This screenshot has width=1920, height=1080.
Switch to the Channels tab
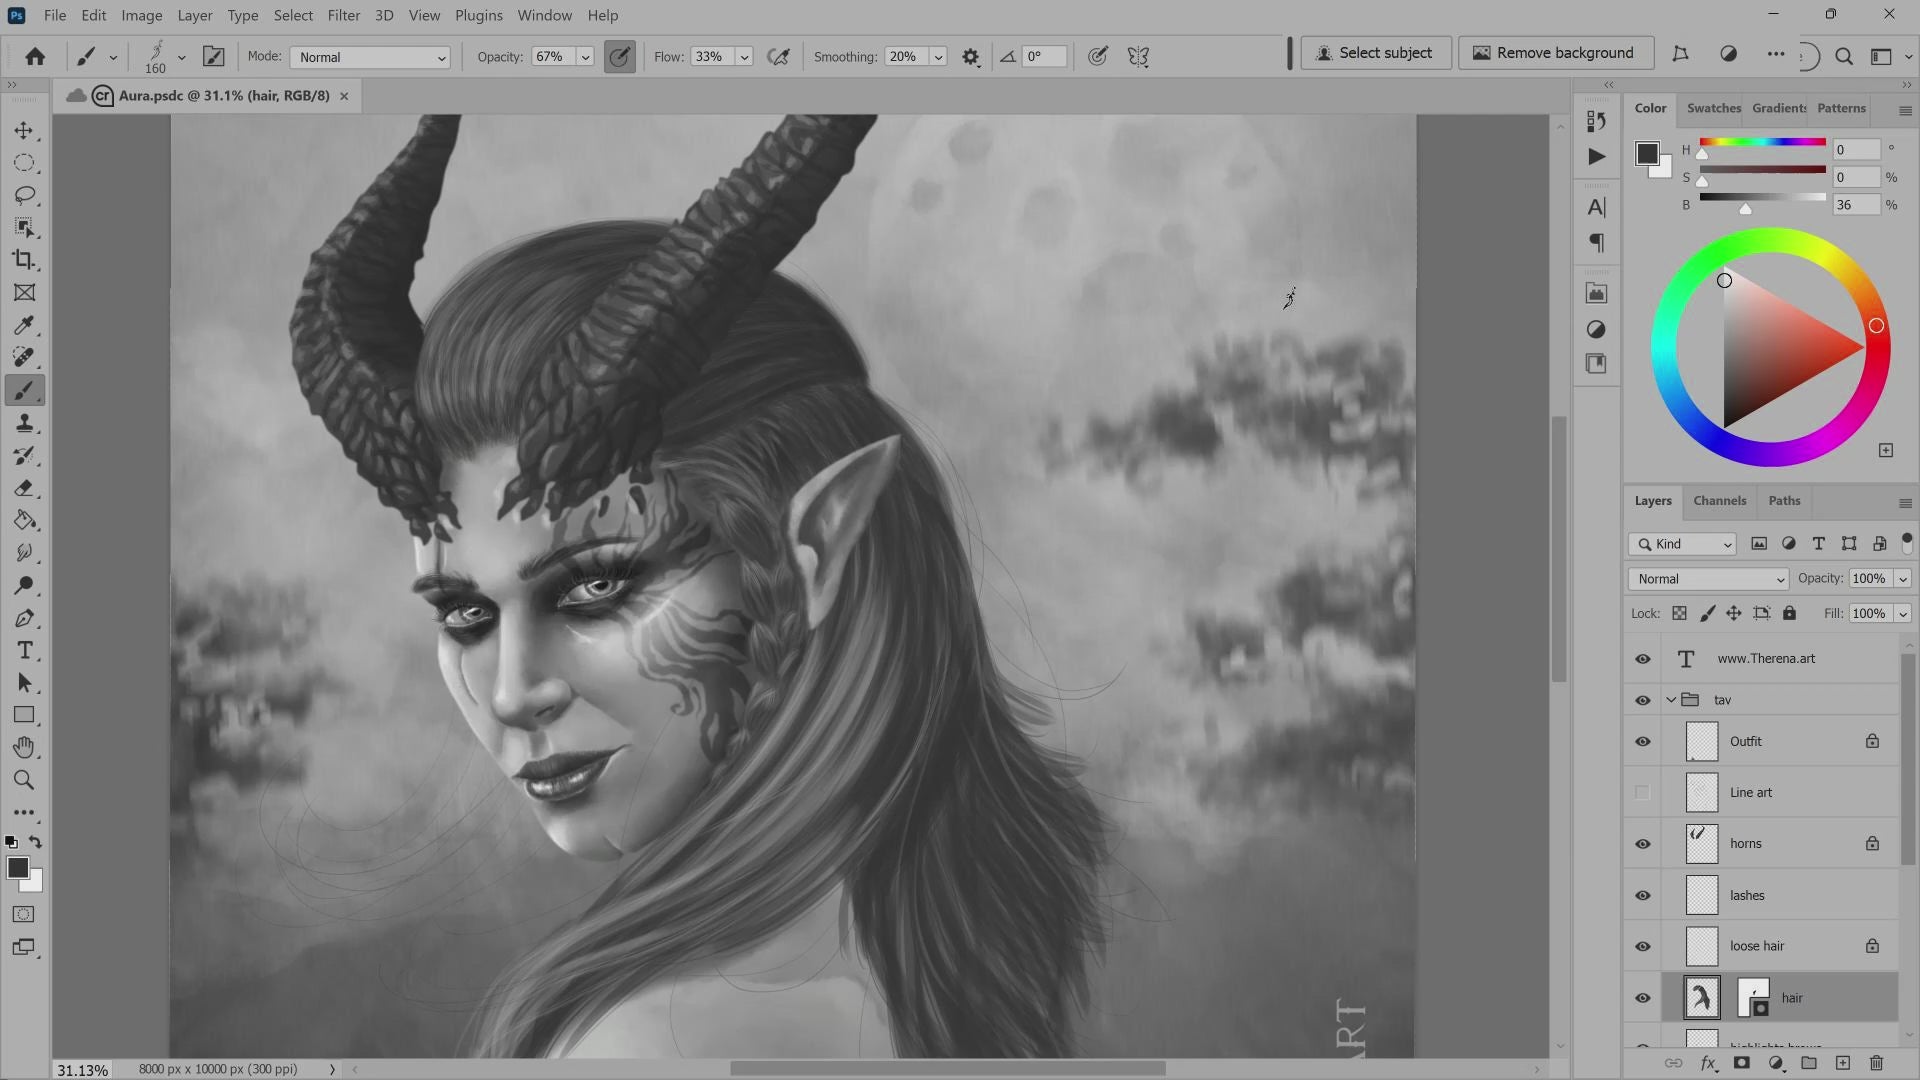(x=1719, y=501)
